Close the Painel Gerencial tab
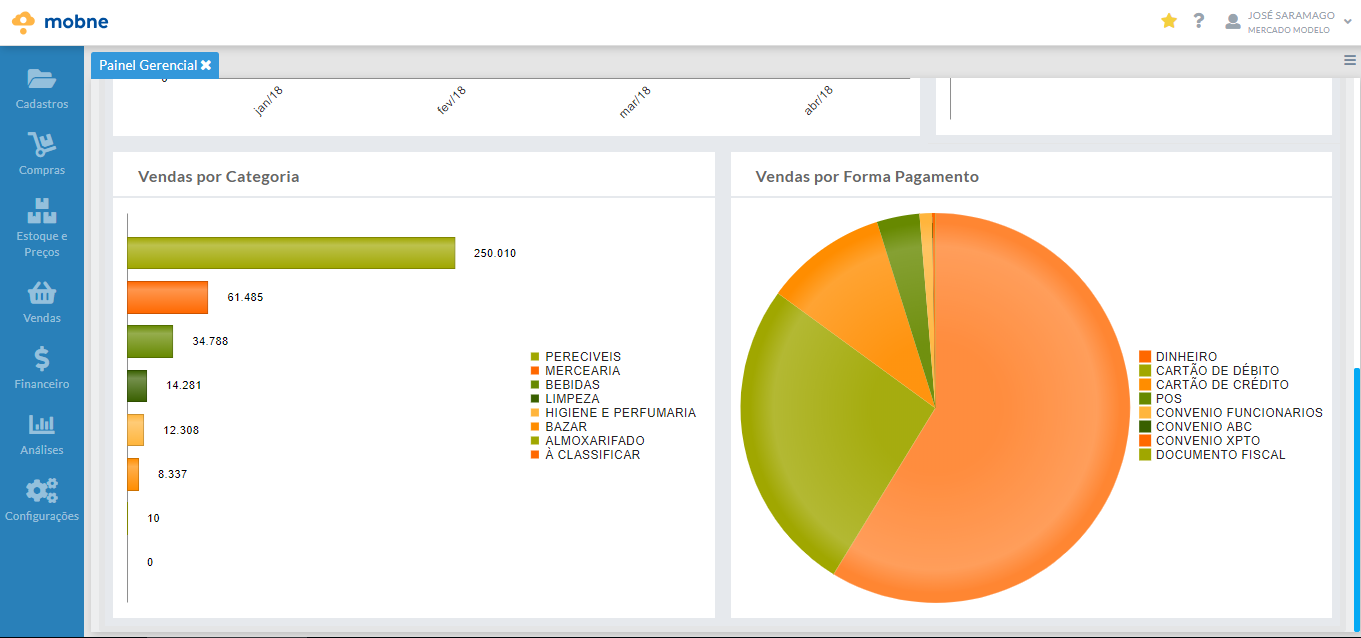This screenshot has width=1361, height=638. pyautogui.click(x=206, y=65)
